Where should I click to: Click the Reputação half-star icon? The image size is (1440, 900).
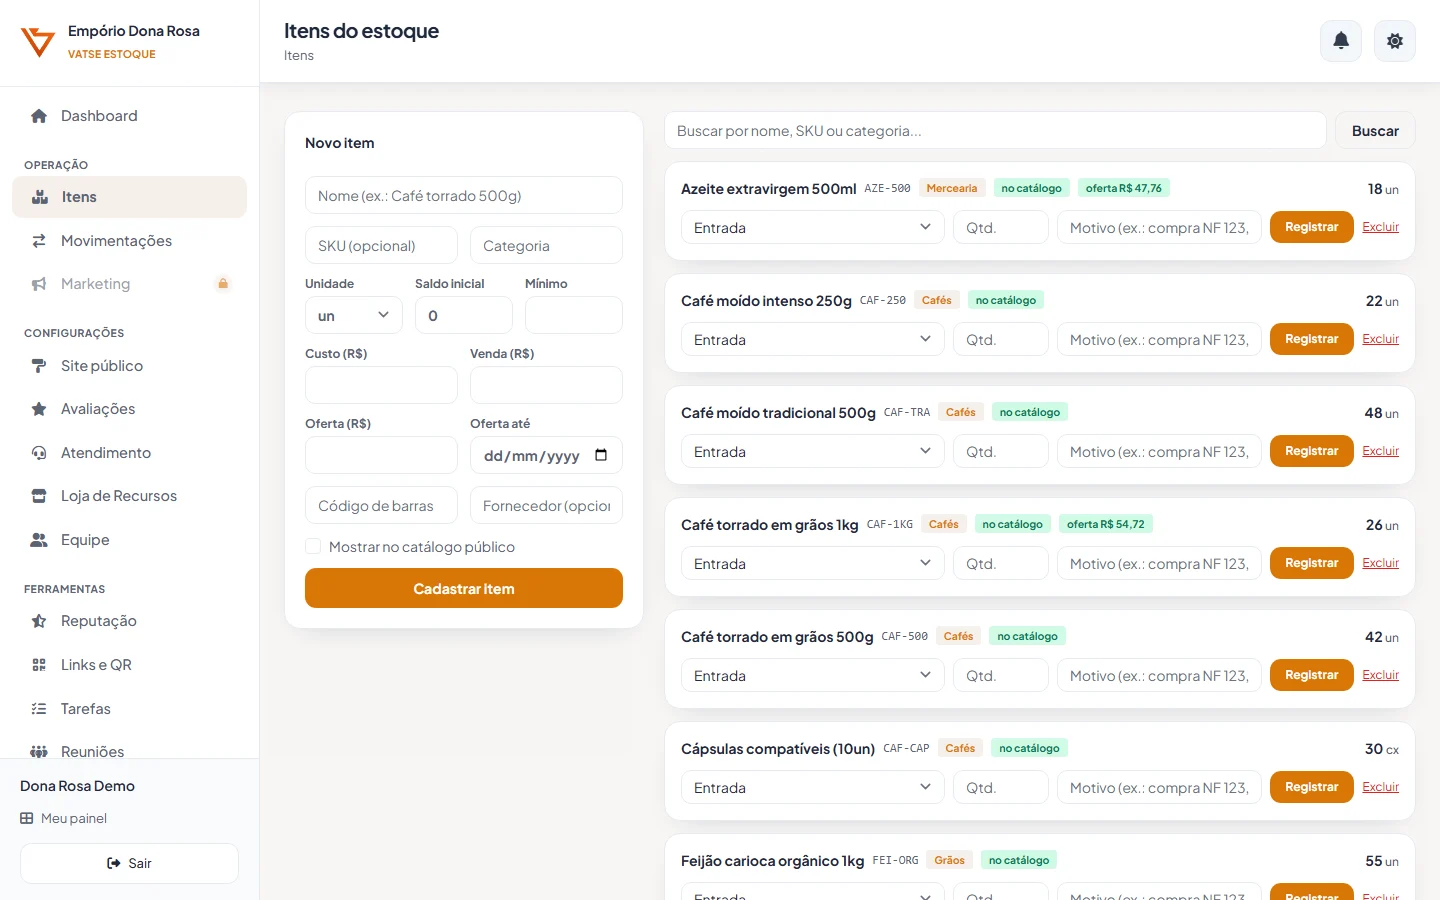coord(39,621)
